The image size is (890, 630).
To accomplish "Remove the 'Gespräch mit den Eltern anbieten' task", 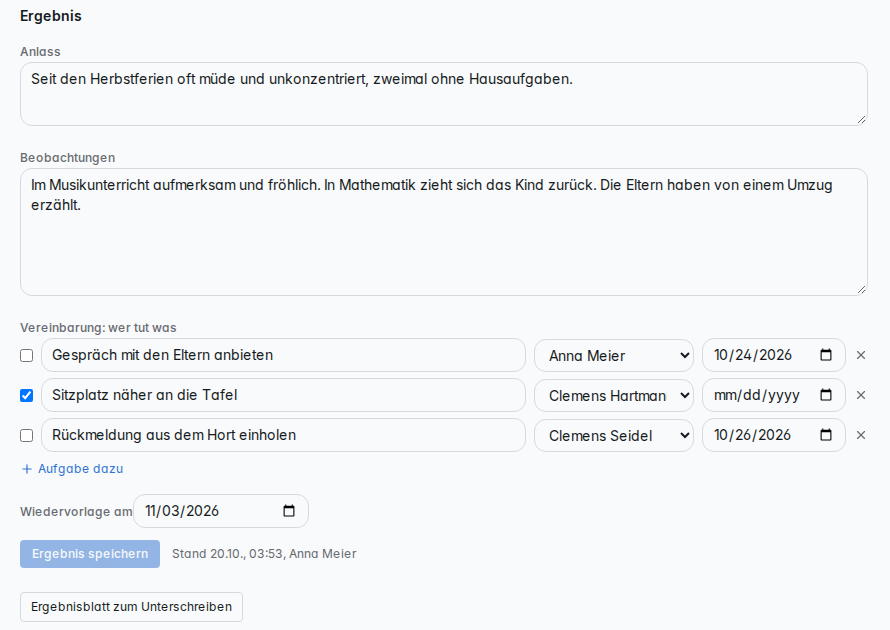I will point(861,355).
